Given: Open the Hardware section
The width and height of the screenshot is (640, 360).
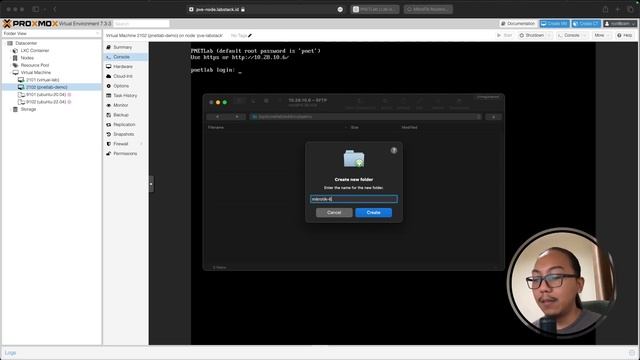Looking at the screenshot, I should (122, 66).
